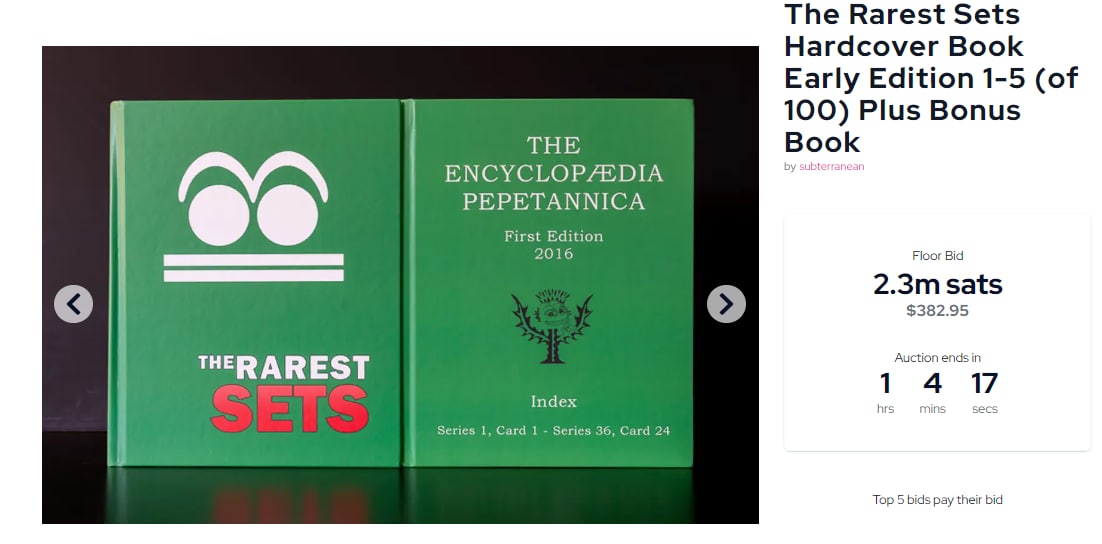Click the Encyclopaedia Pepetannica title text
This screenshot has height=544, width=1102.
tap(554, 174)
